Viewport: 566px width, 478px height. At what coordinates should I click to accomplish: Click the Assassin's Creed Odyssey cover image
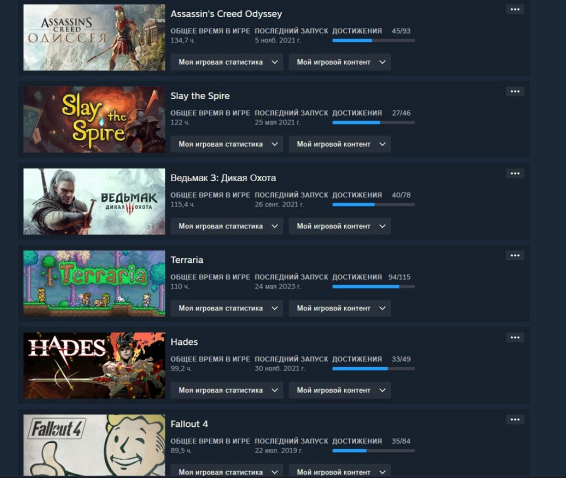pos(94,38)
